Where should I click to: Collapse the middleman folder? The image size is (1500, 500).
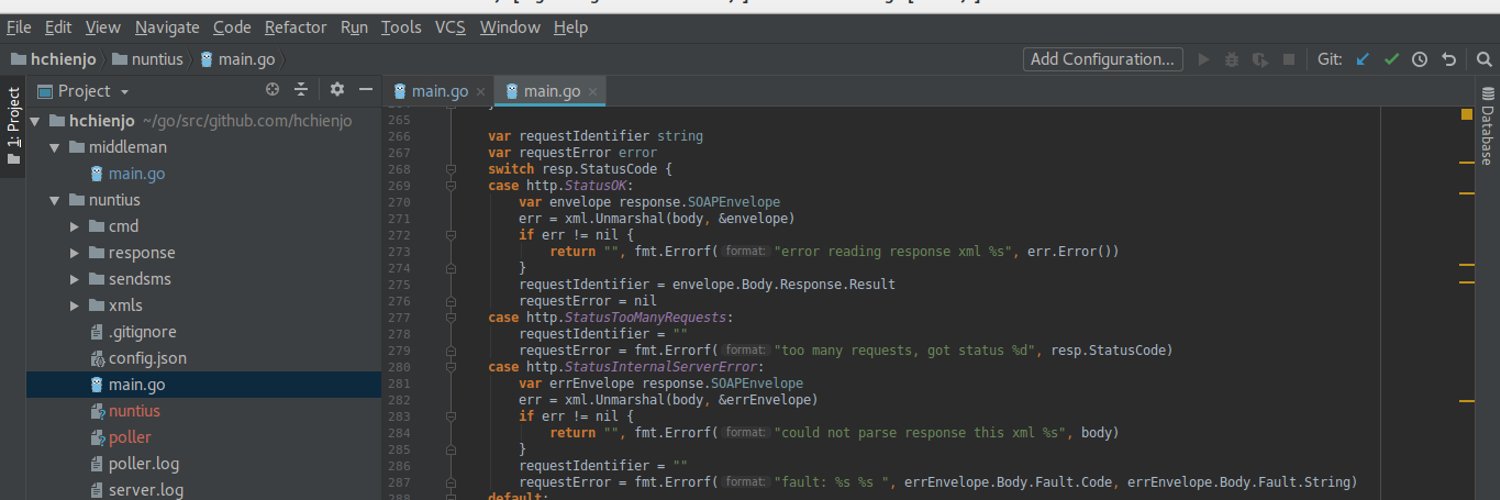pyautogui.click(x=54, y=147)
